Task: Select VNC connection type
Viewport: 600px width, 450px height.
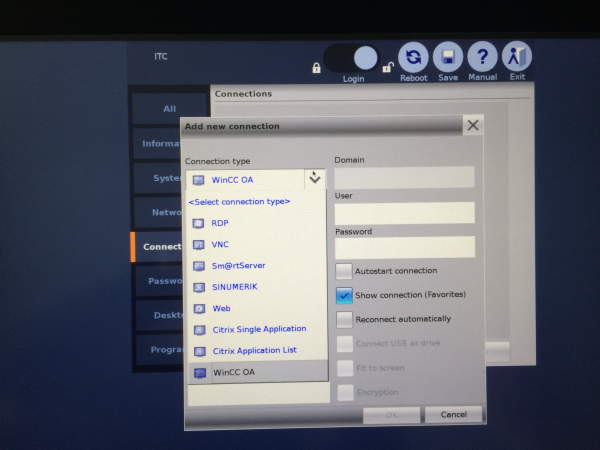Action: point(258,245)
